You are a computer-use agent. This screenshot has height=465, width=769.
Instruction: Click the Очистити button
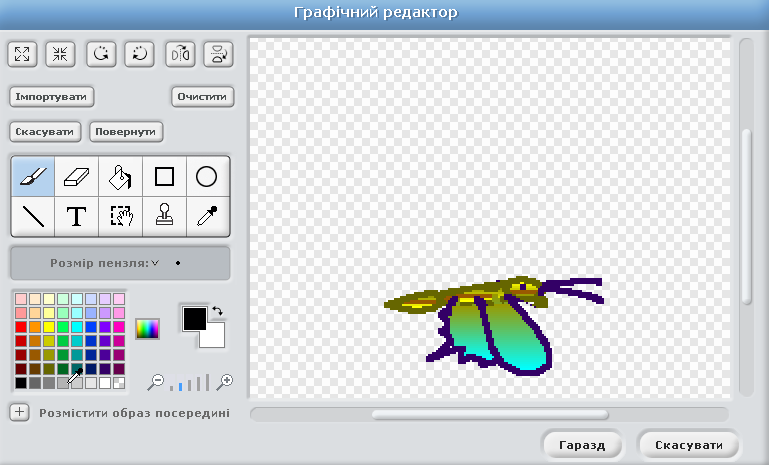click(x=203, y=97)
